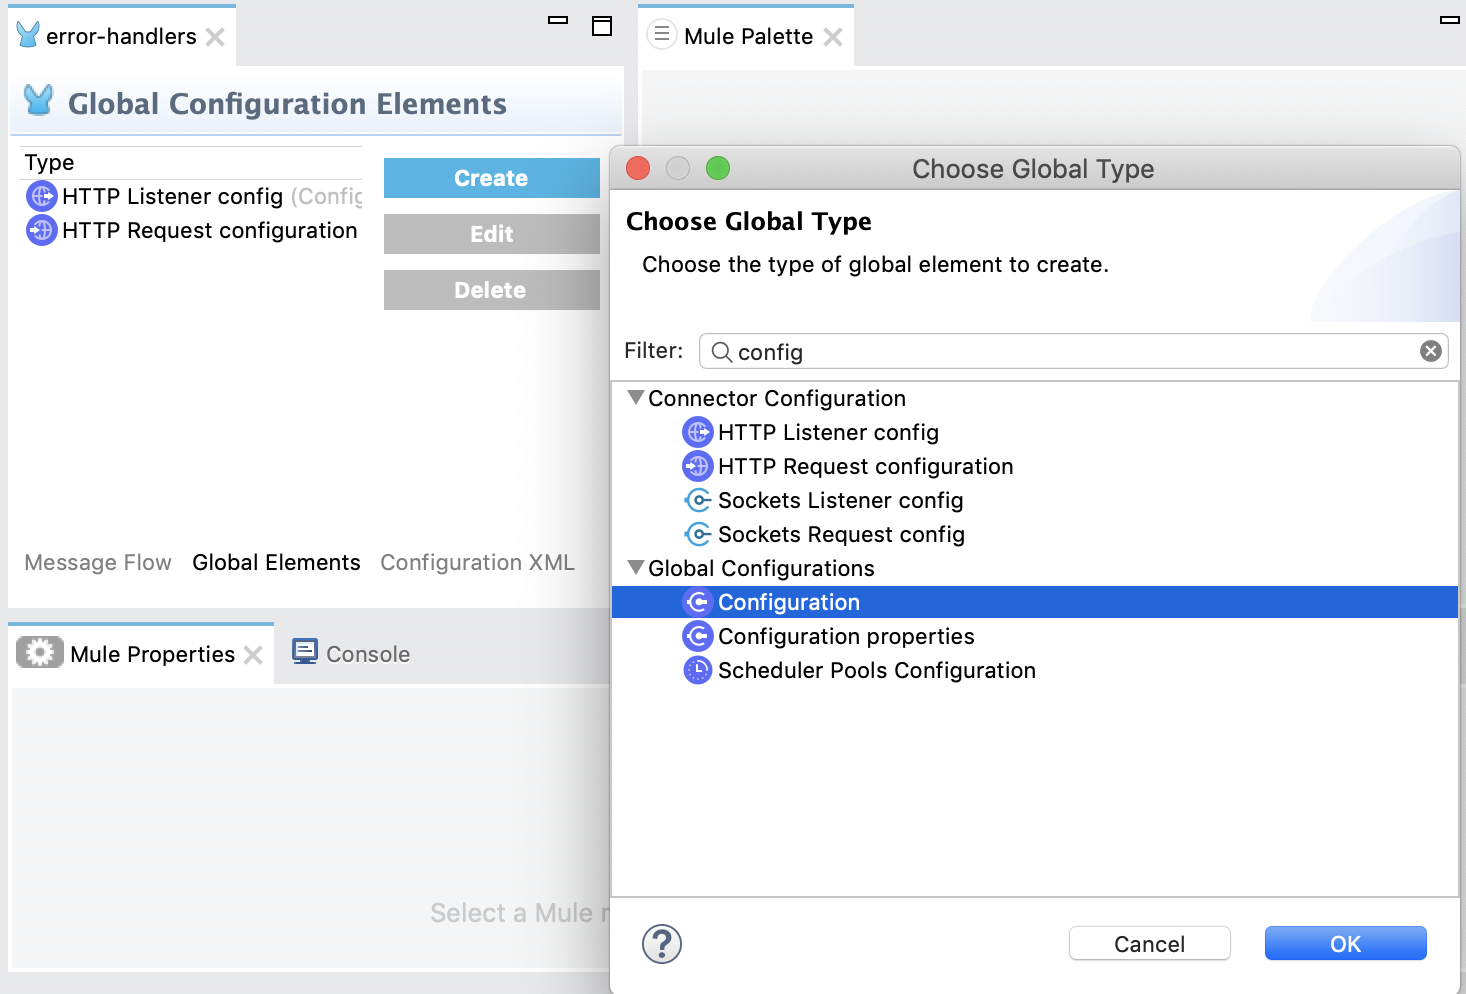
Task: Click the Mule Properties gear icon
Action: click(x=39, y=653)
